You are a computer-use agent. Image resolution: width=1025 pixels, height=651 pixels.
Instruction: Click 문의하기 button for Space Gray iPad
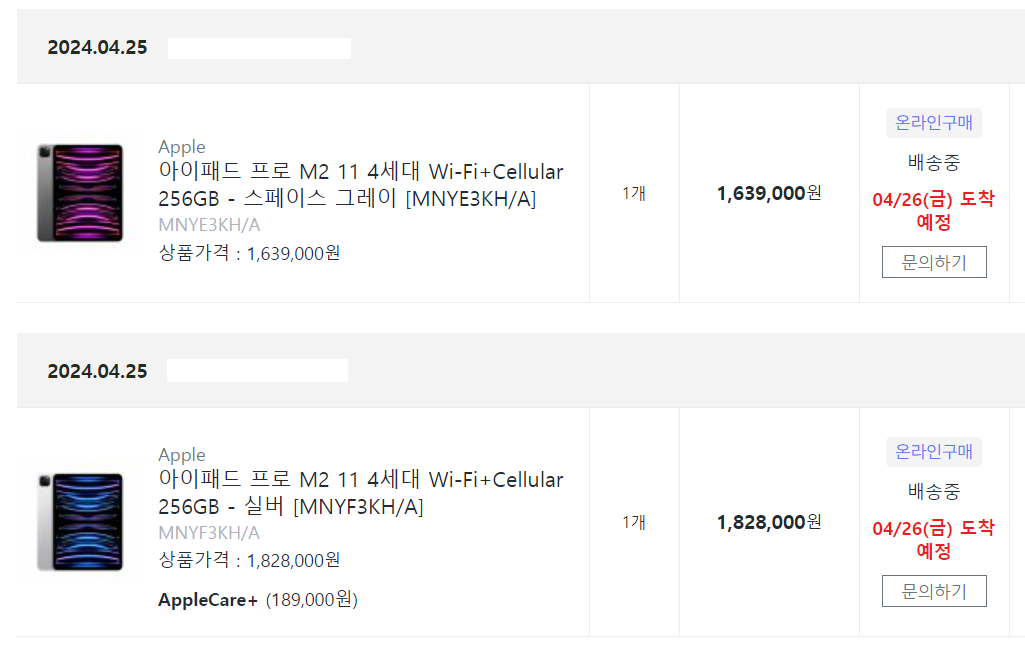point(933,262)
